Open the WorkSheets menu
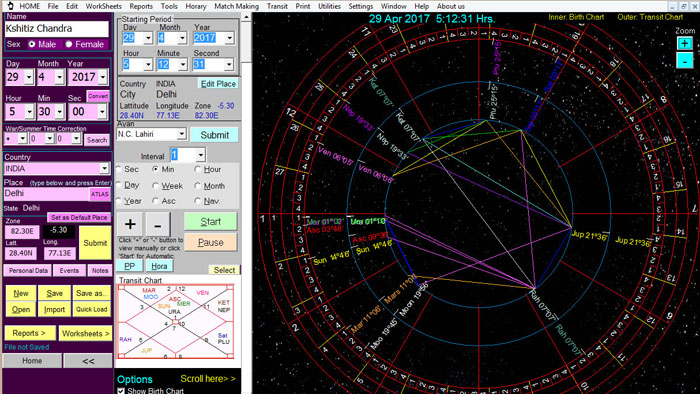The width and height of the screenshot is (700, 394). coord(104,6)
